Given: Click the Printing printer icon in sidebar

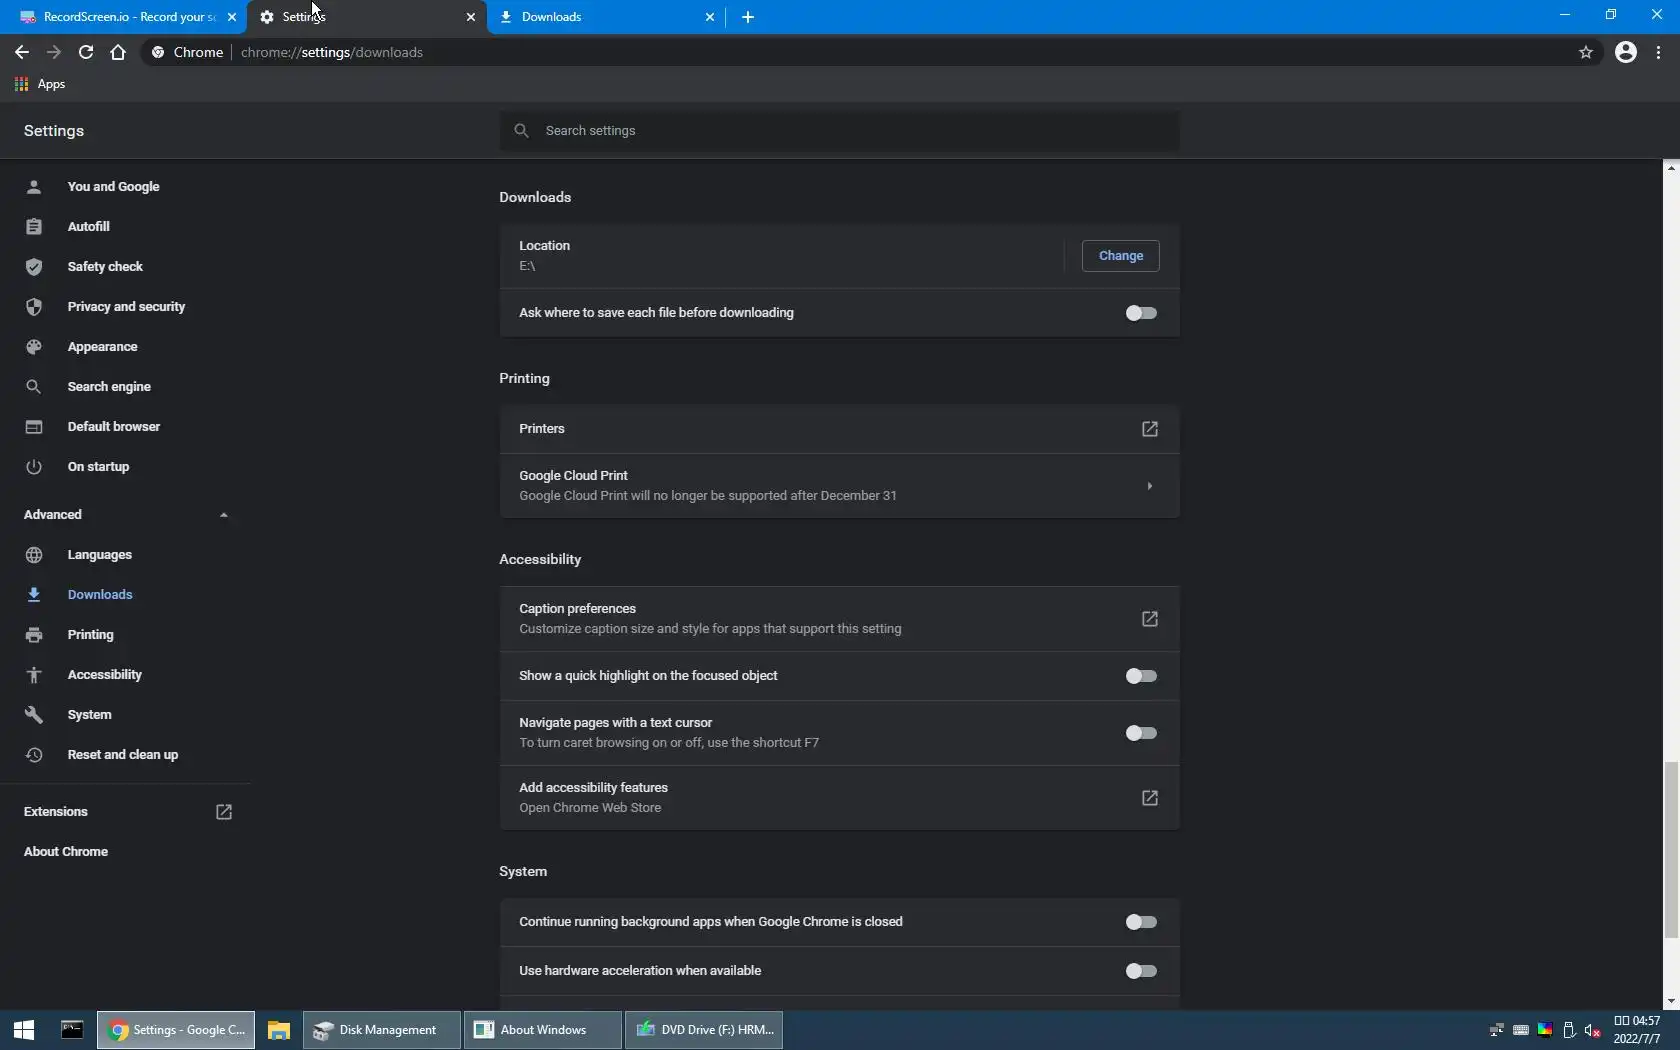Looking at the screenshot, I should (34, 635).
